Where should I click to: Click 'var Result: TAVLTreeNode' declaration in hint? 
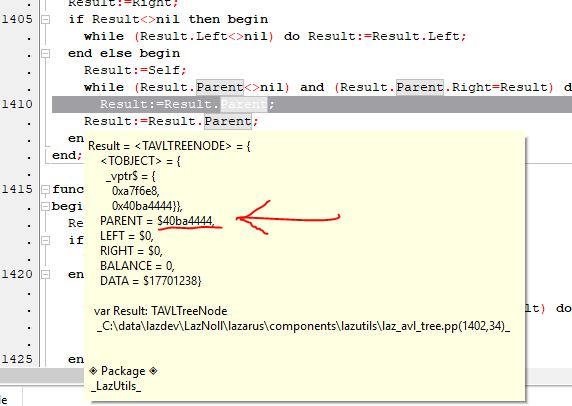click(x=161, y=311)
